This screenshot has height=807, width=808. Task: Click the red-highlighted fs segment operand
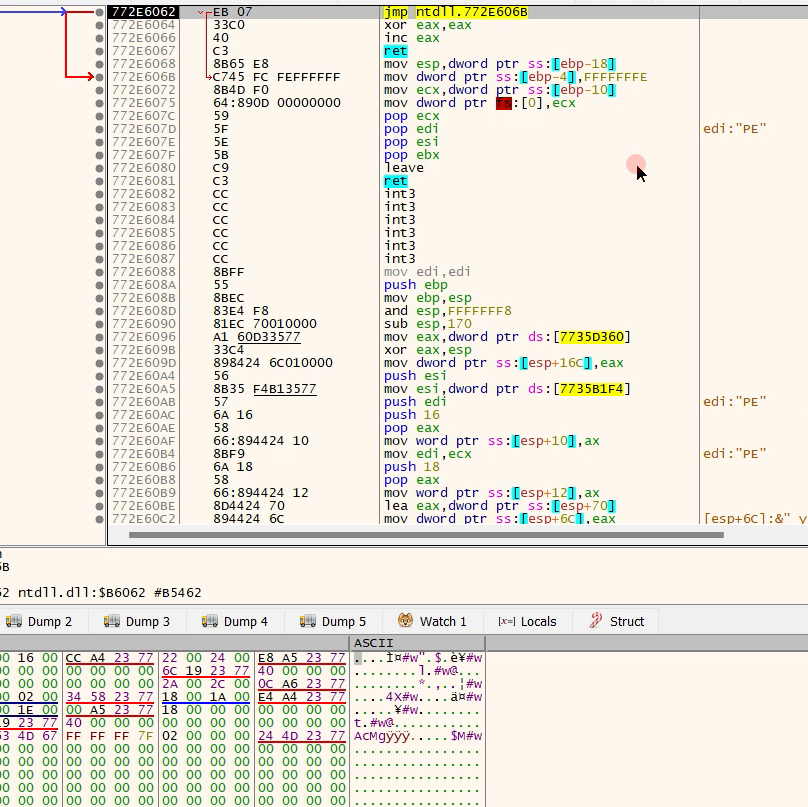503,103
